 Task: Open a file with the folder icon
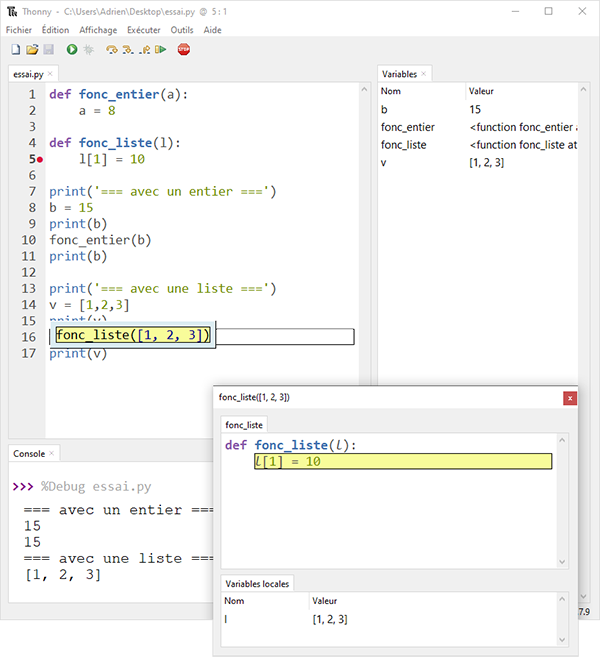[31, 49]
